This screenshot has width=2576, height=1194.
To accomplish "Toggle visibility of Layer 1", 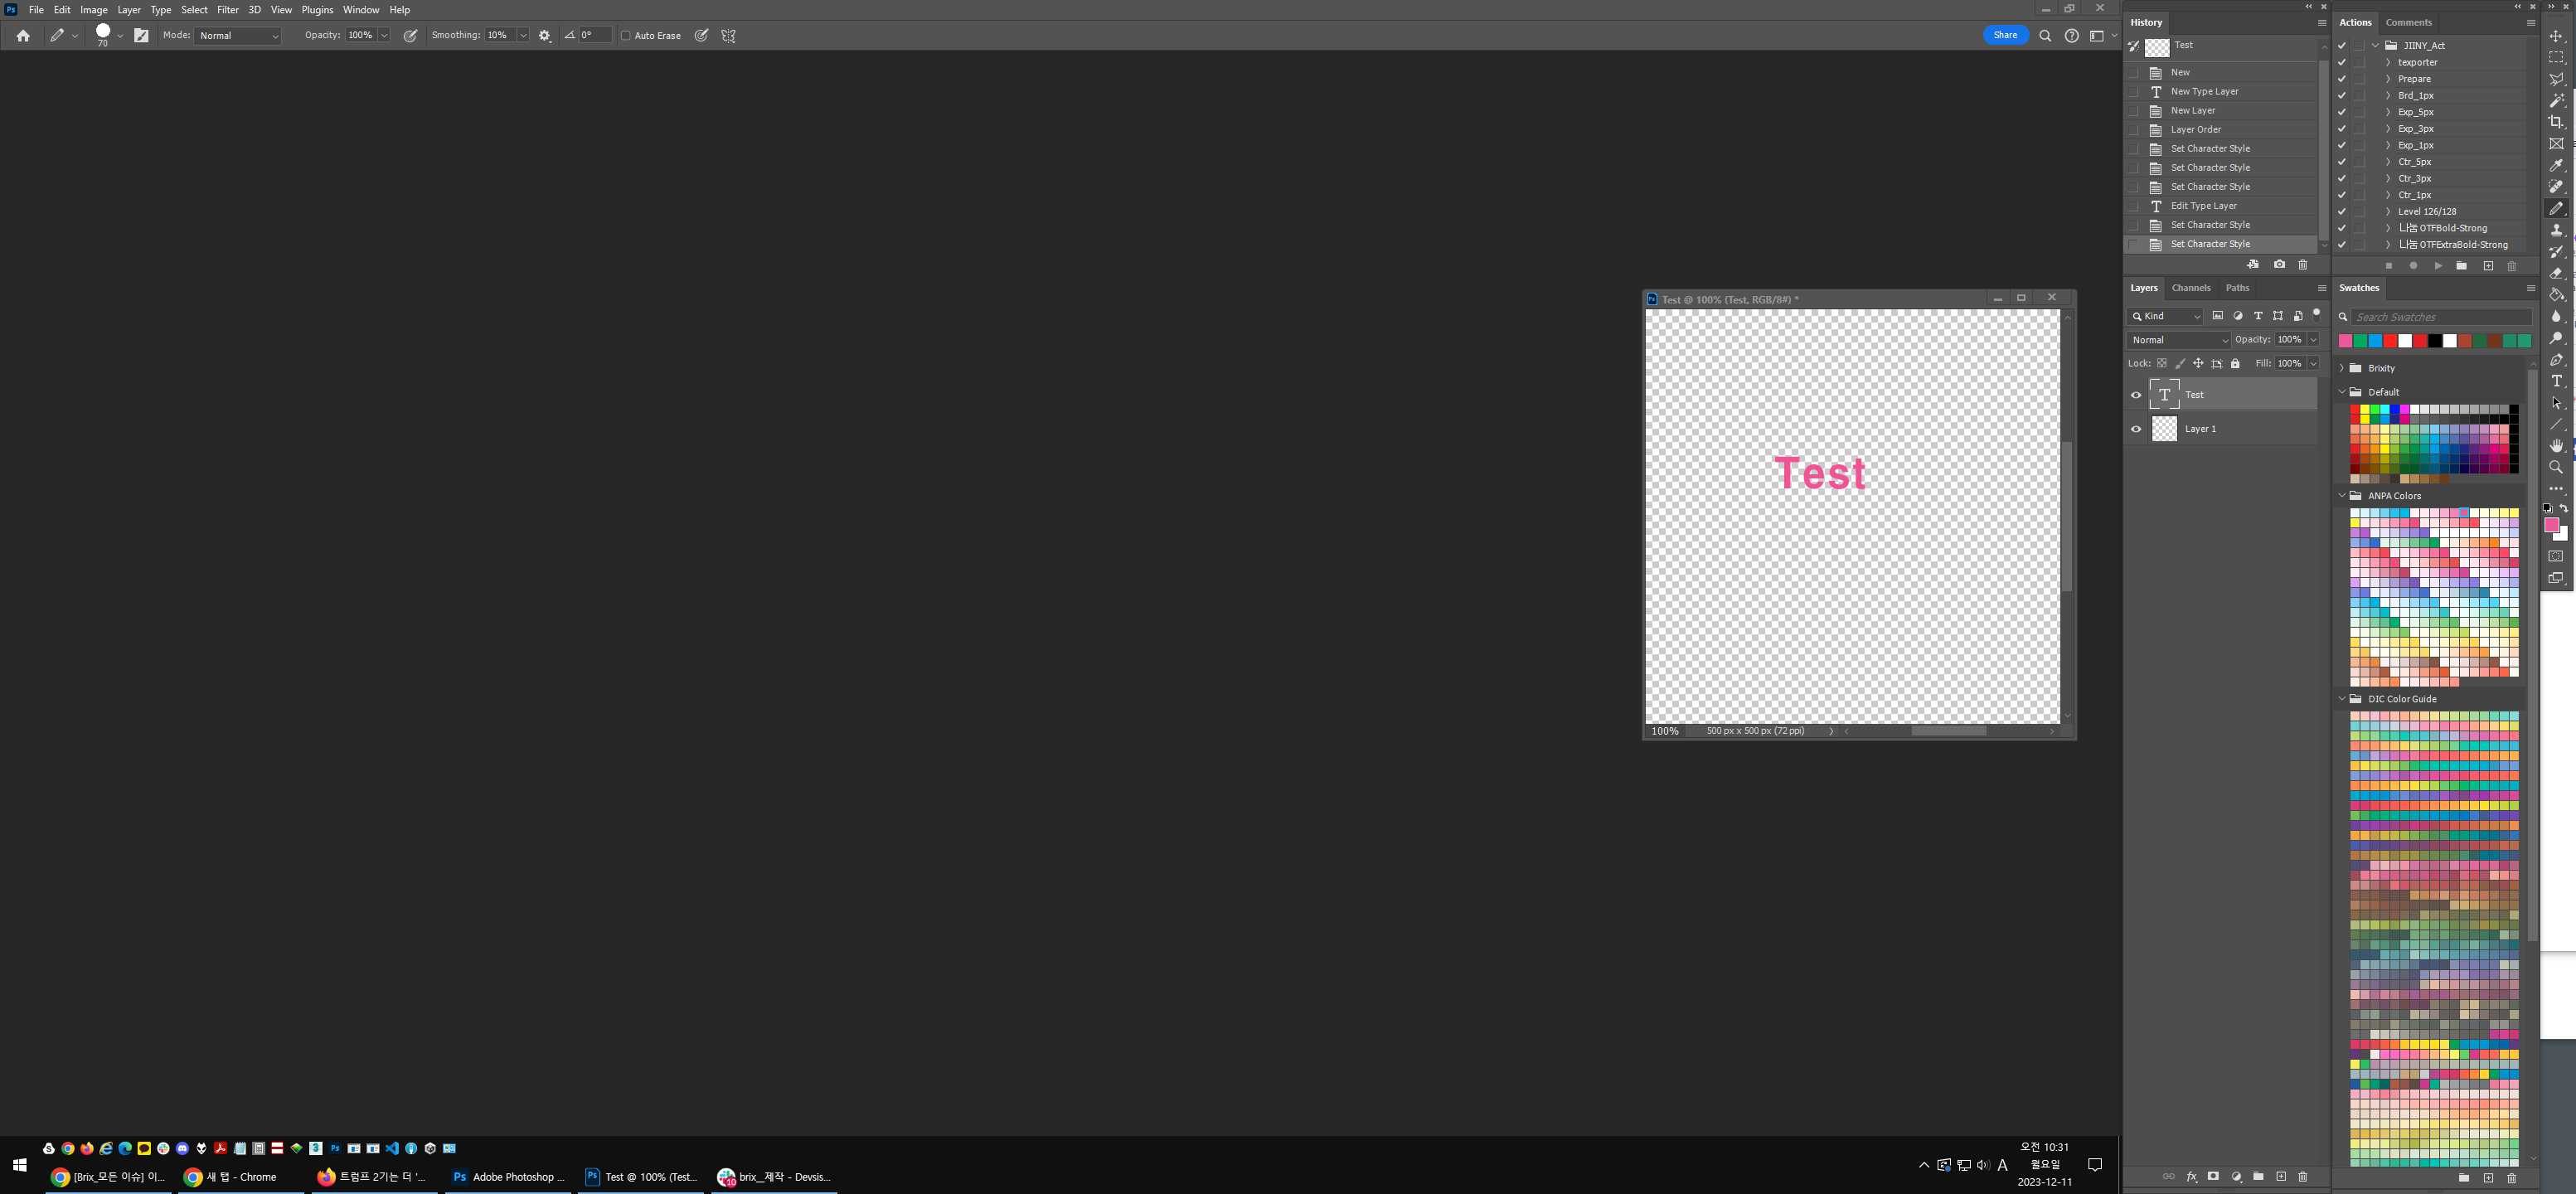I will 2136,428.
